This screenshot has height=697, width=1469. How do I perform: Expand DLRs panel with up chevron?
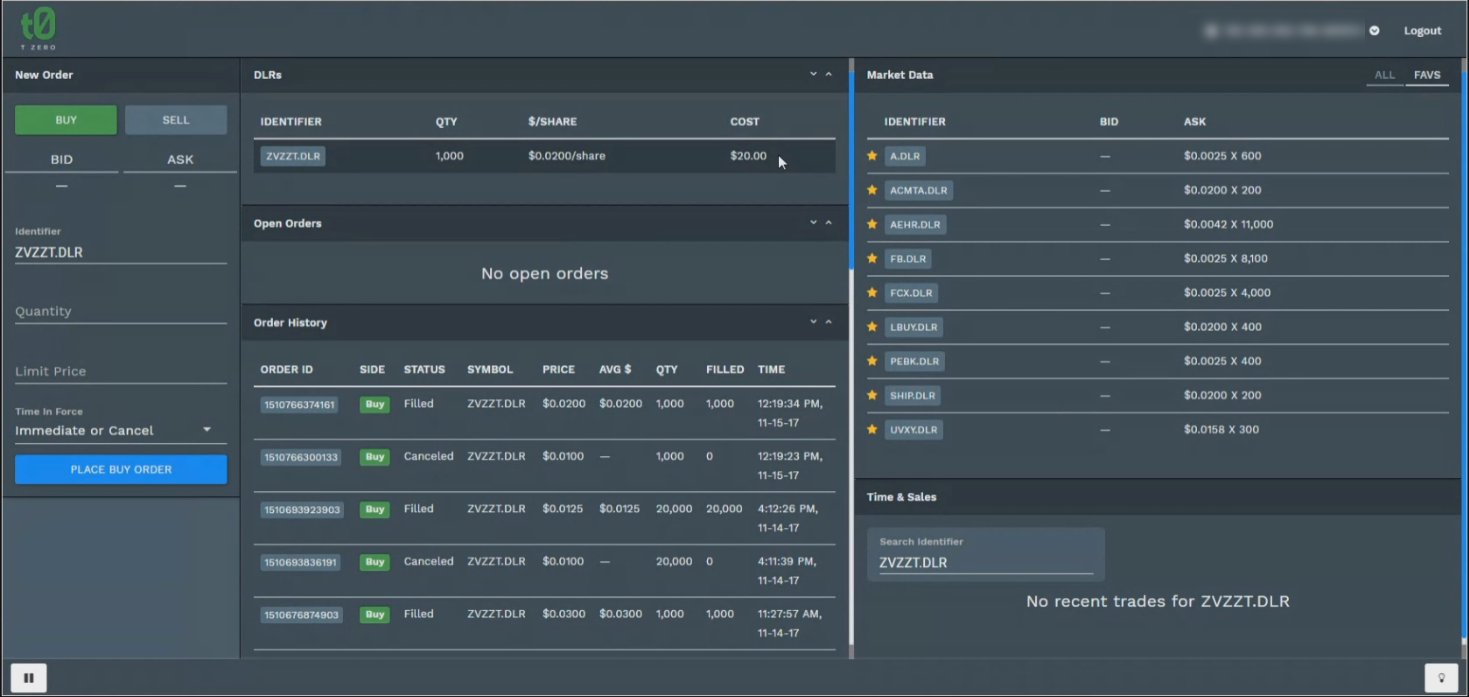[828, 74]
